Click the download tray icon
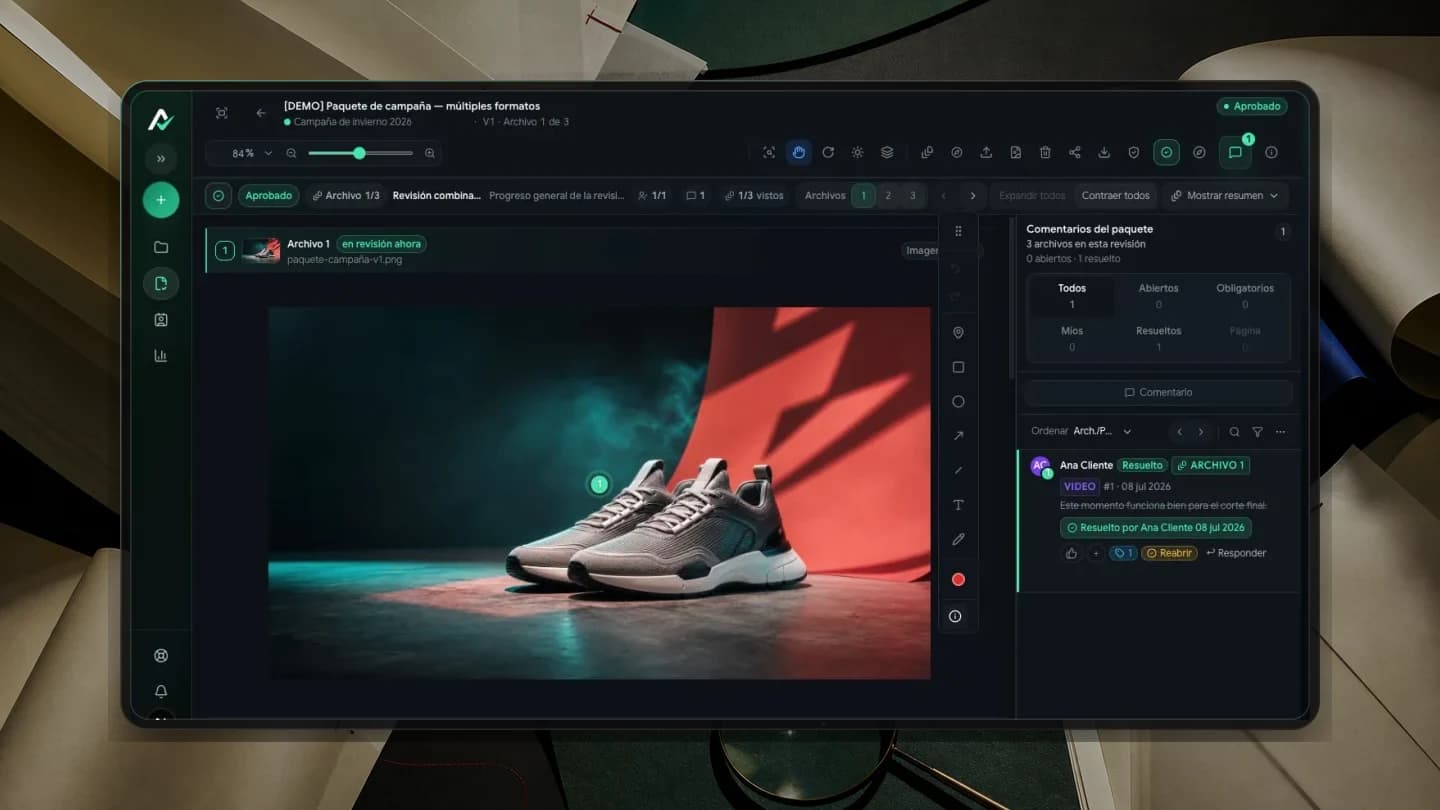 1104,153
